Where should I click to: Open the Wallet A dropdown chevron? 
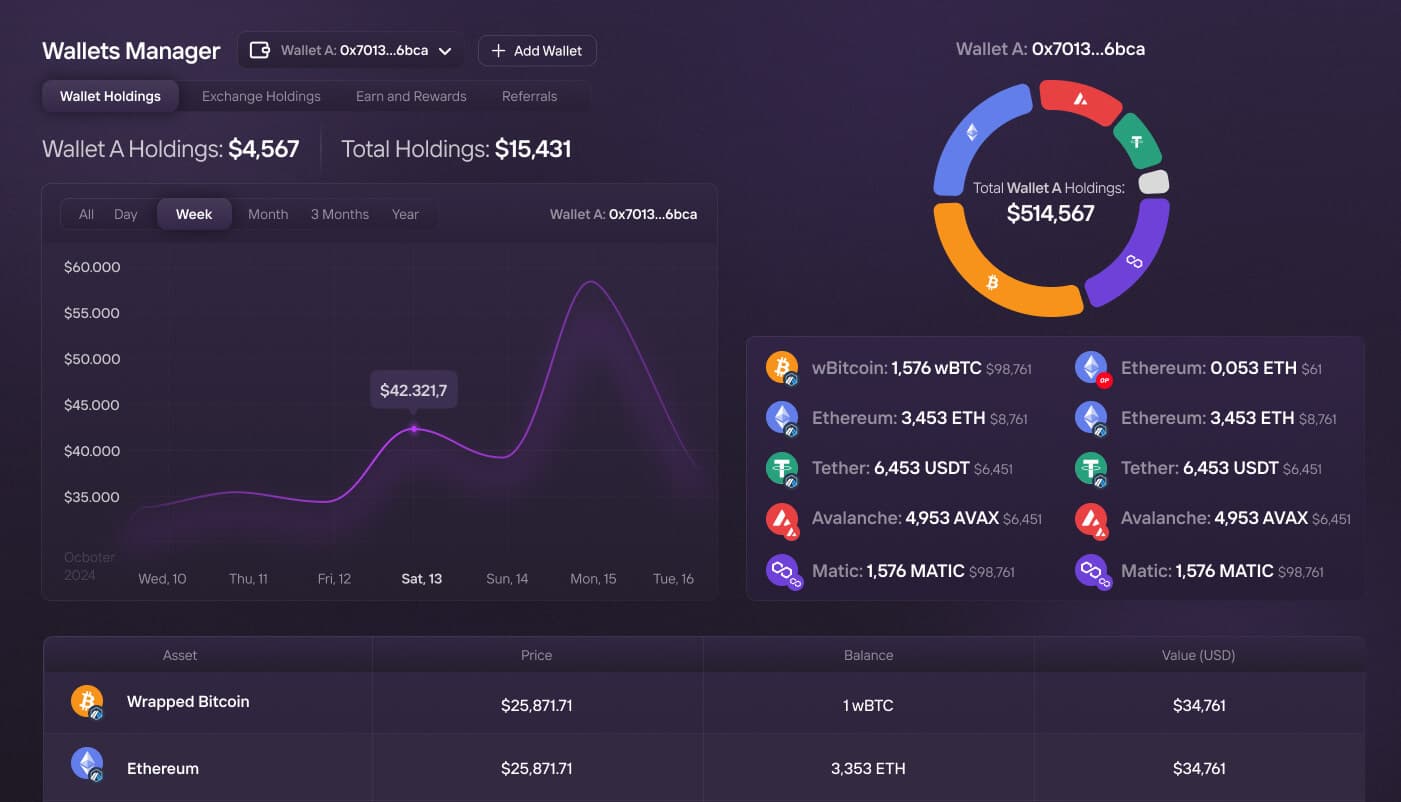[445, 51]
